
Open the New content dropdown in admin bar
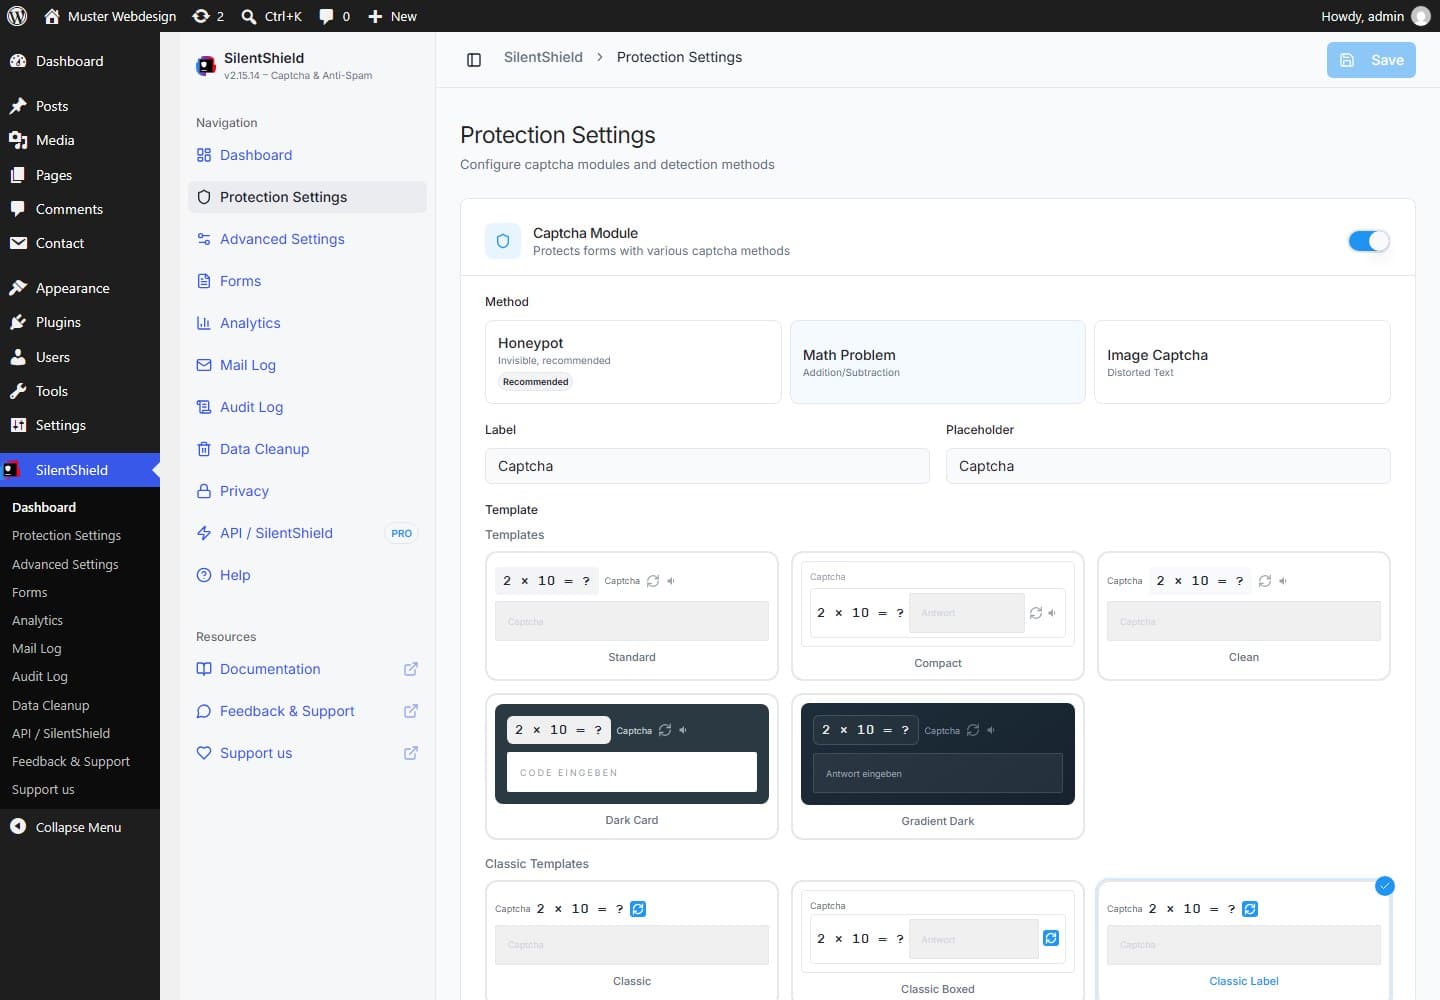coord(392,16)
